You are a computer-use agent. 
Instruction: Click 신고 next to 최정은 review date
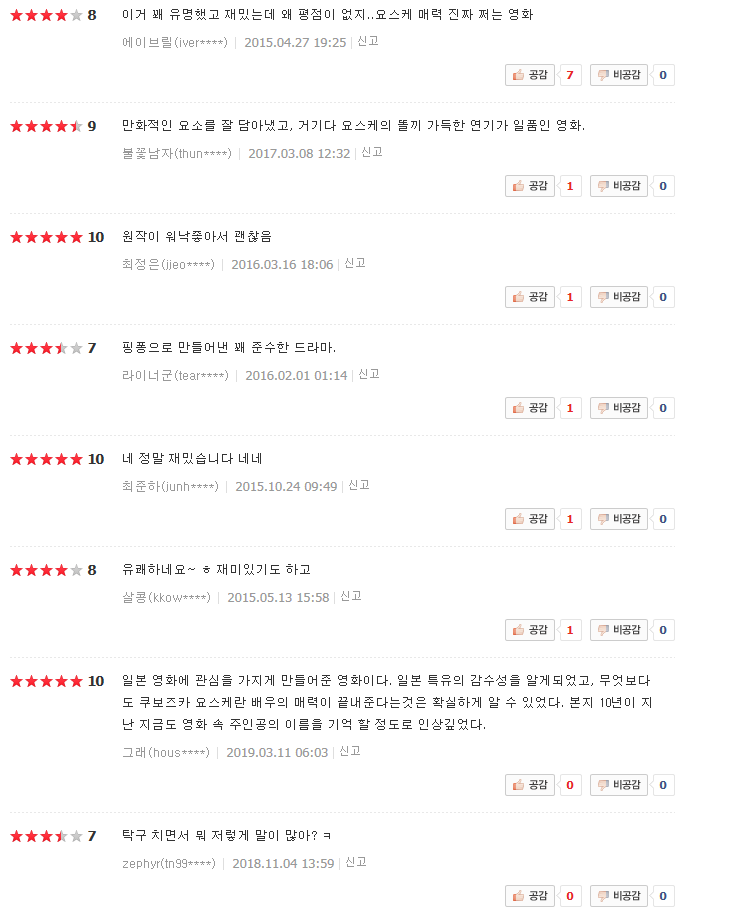coord(355,263)
